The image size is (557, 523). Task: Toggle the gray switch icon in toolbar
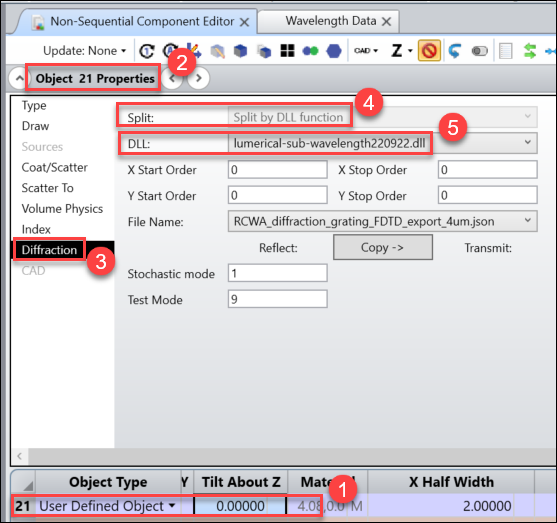480,51
